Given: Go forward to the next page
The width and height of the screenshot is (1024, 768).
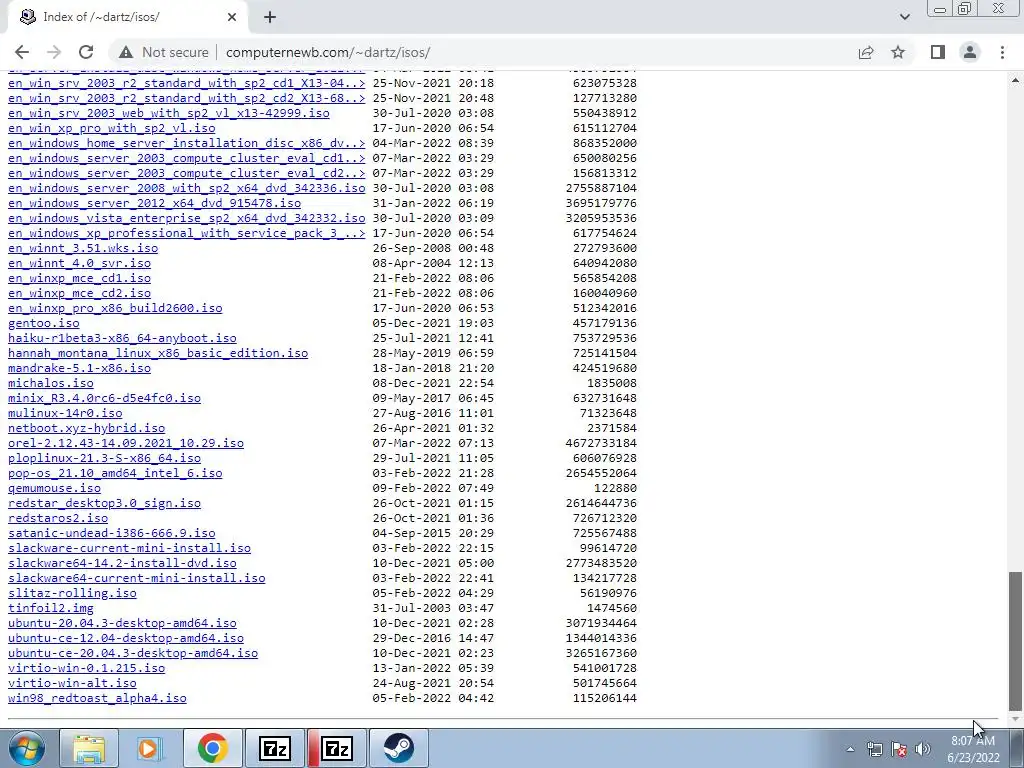Looking at the screenshot, I should tap(54, 52).
